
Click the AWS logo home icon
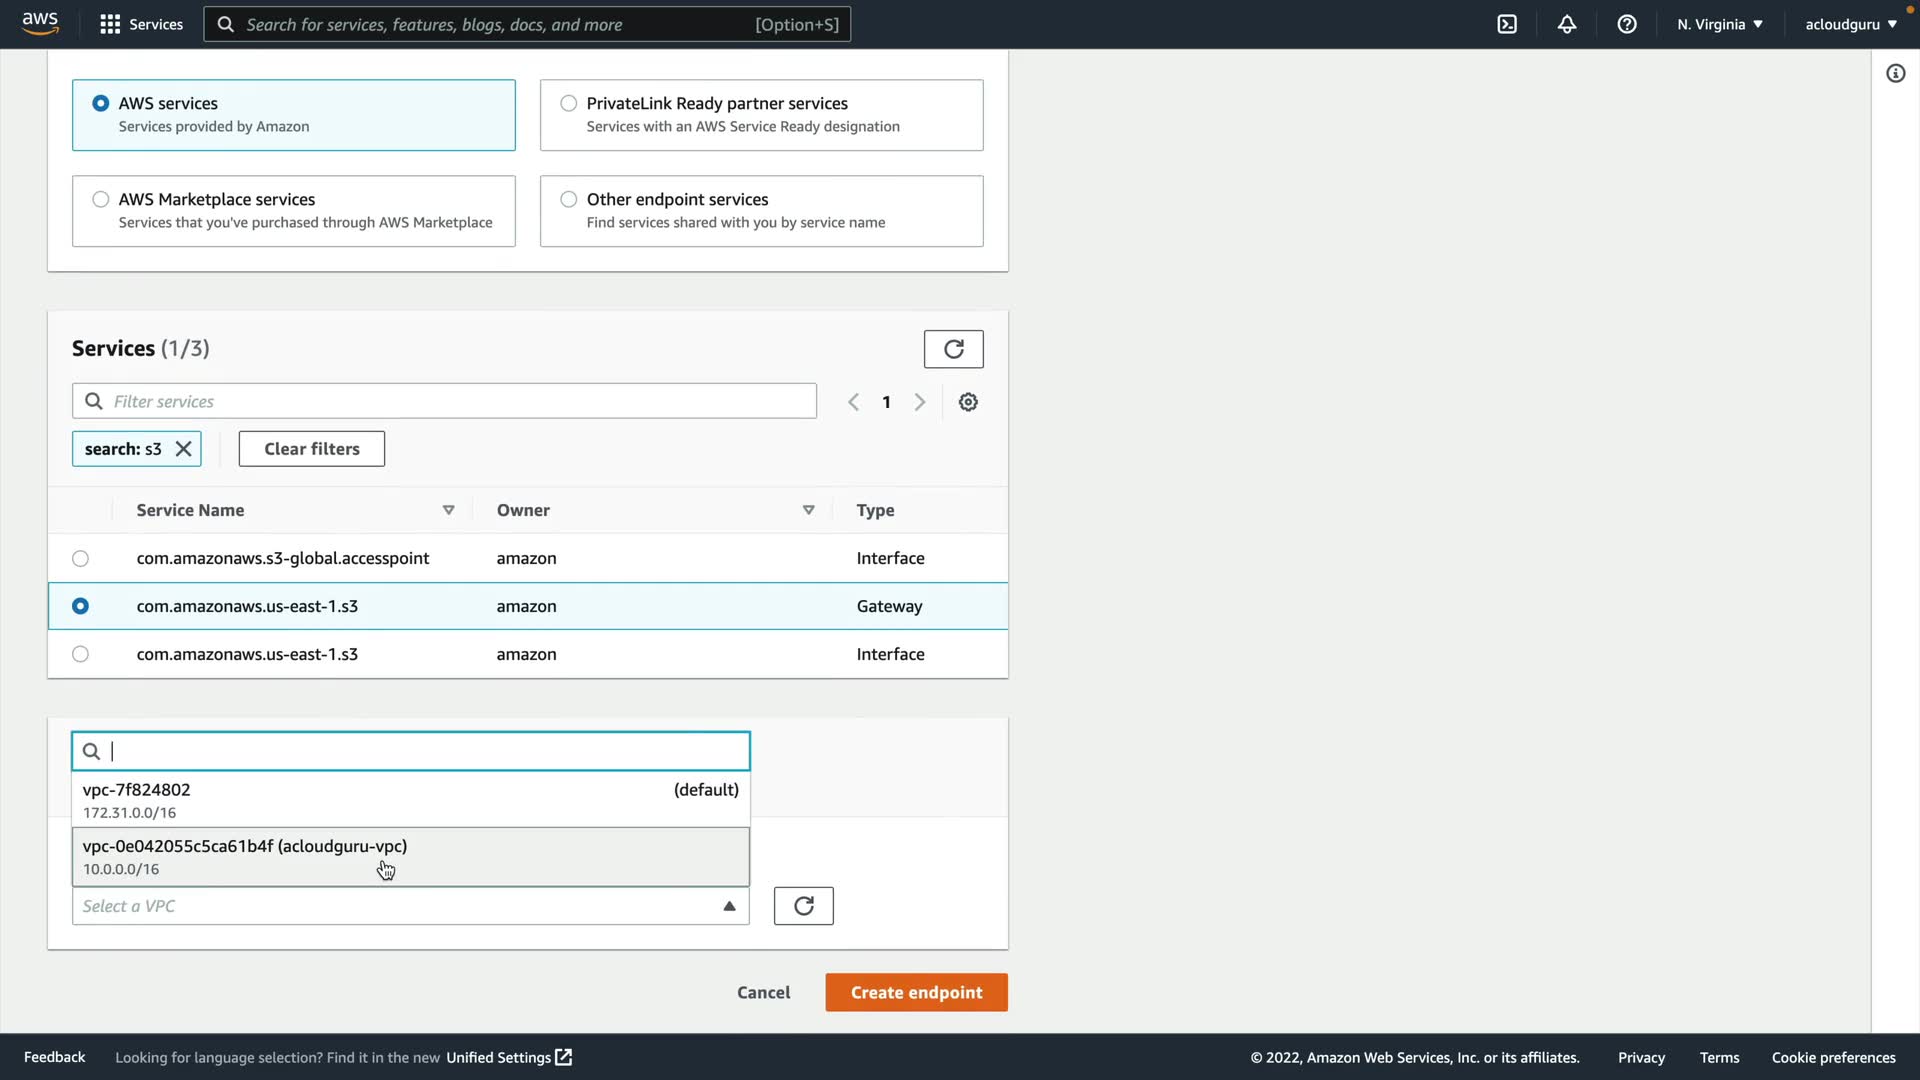(40, 23)
